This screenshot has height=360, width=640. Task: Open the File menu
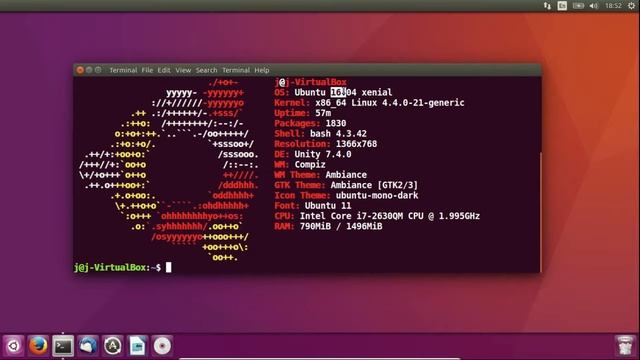(x=147, y=70)
